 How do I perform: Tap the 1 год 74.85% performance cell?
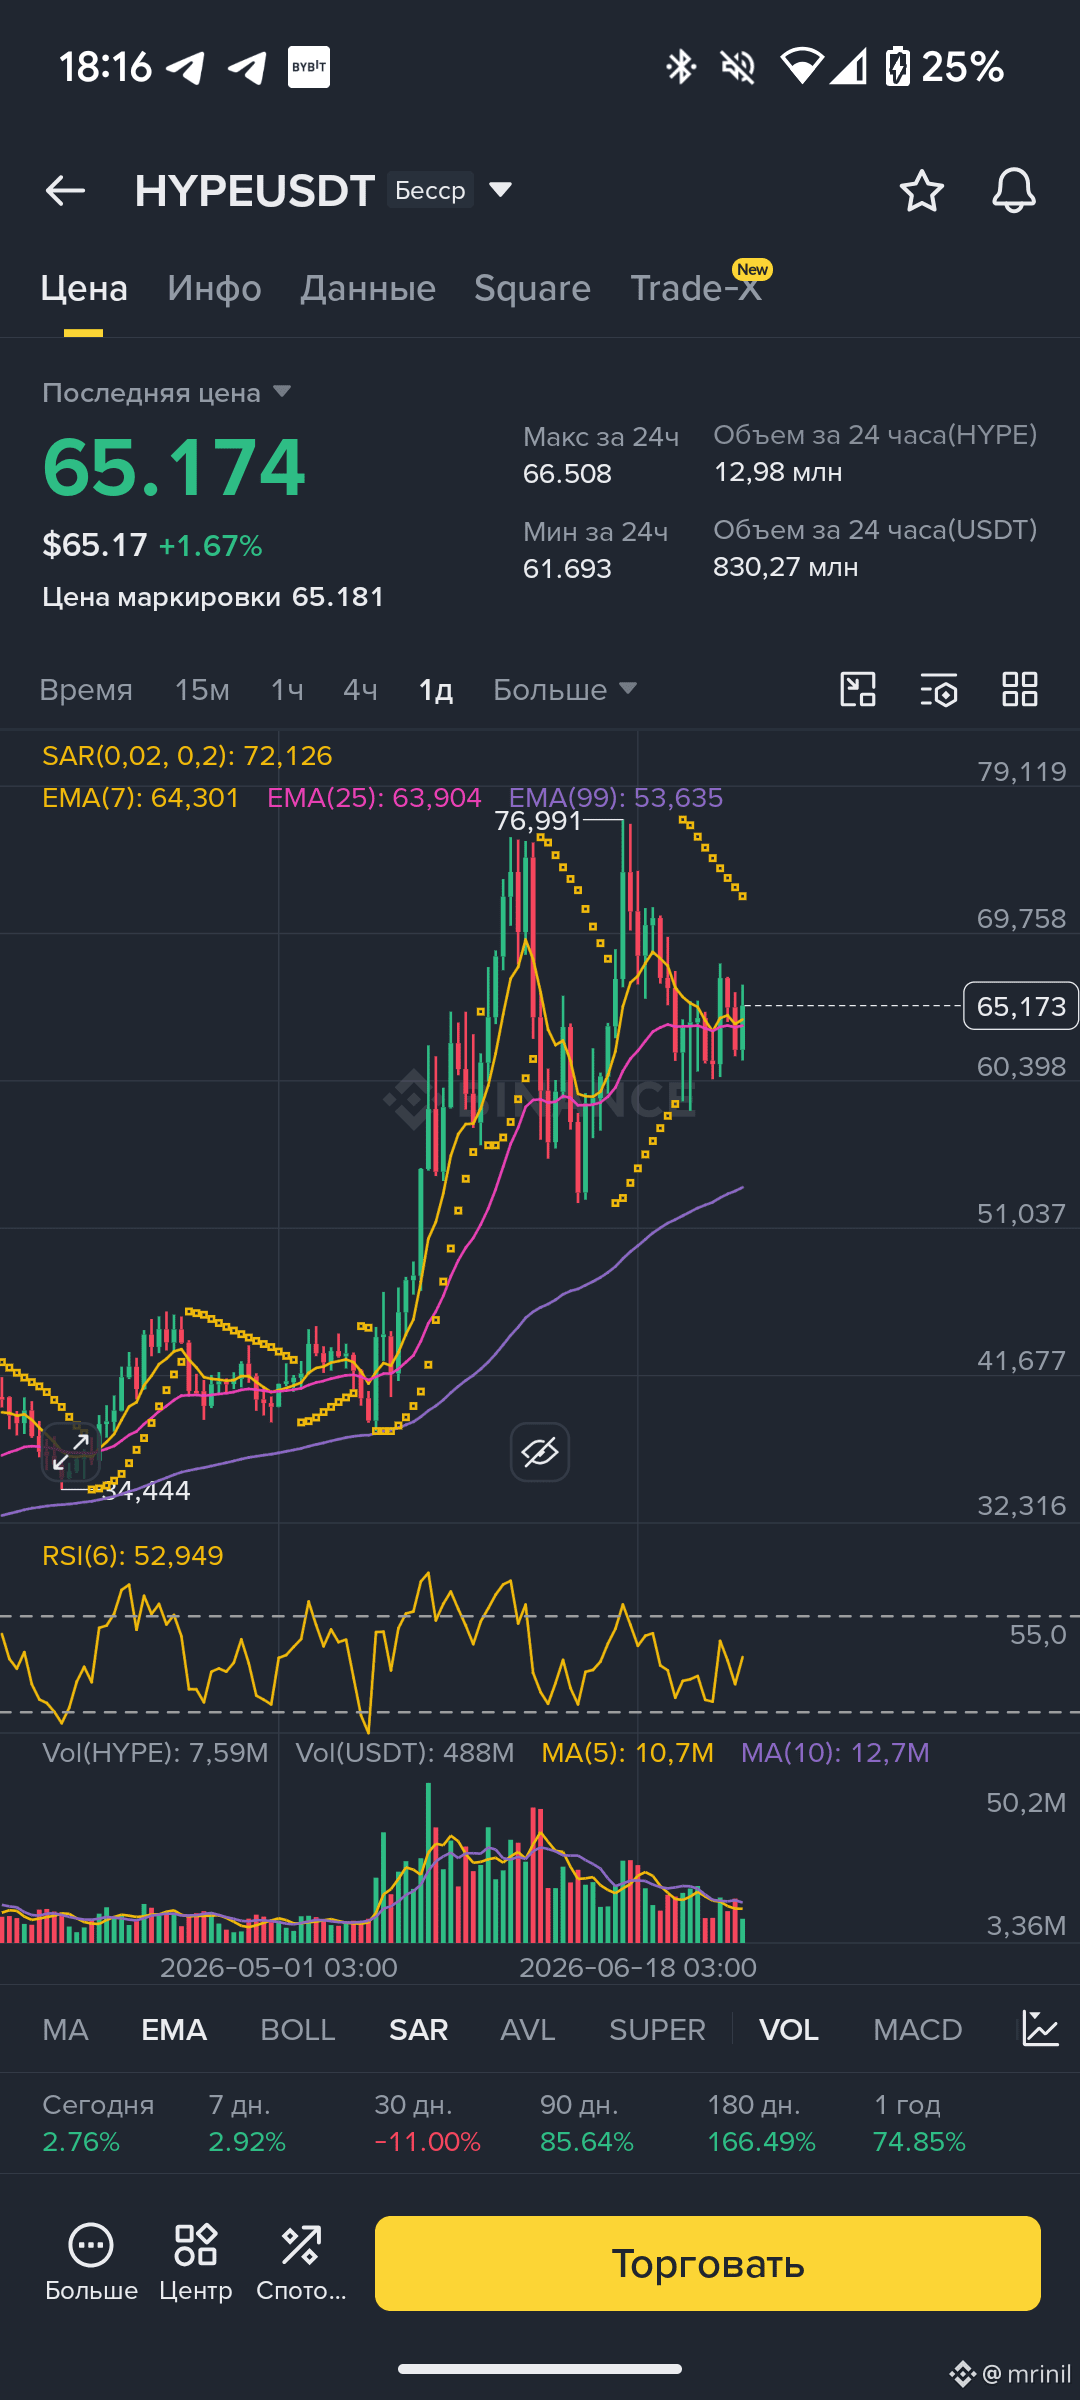click(920, 2123)
